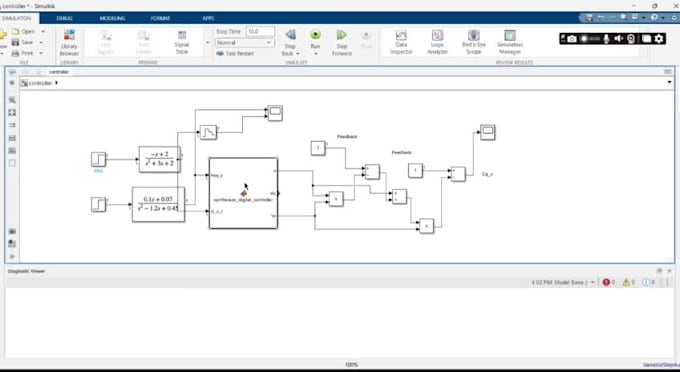Open the Library Browser
This screenshot has height=372, width=680.
click(69, 42)
